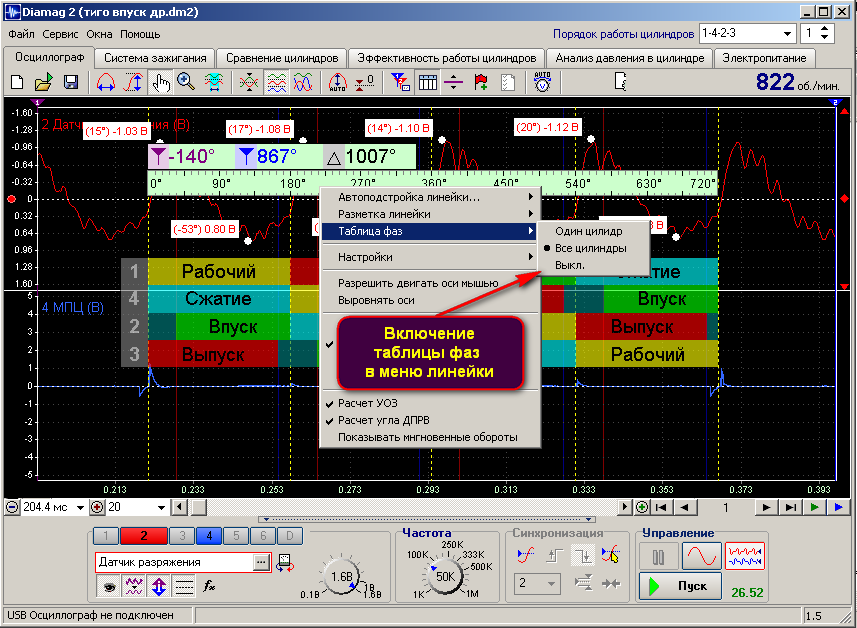Viewport: 857px width, 628px height.
Task: Increase the cylinder number spinner value
Action: point(825,28)
